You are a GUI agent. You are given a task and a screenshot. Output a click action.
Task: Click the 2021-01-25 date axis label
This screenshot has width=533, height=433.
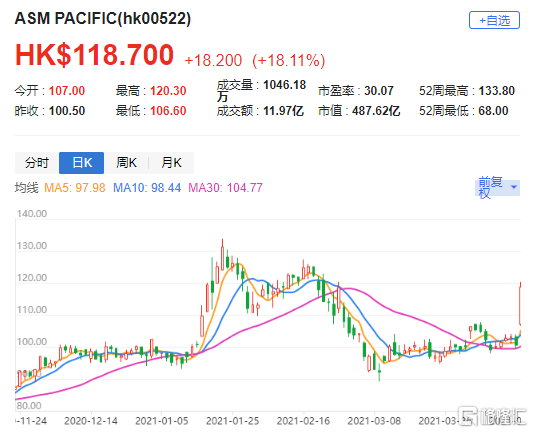(233, 421)
